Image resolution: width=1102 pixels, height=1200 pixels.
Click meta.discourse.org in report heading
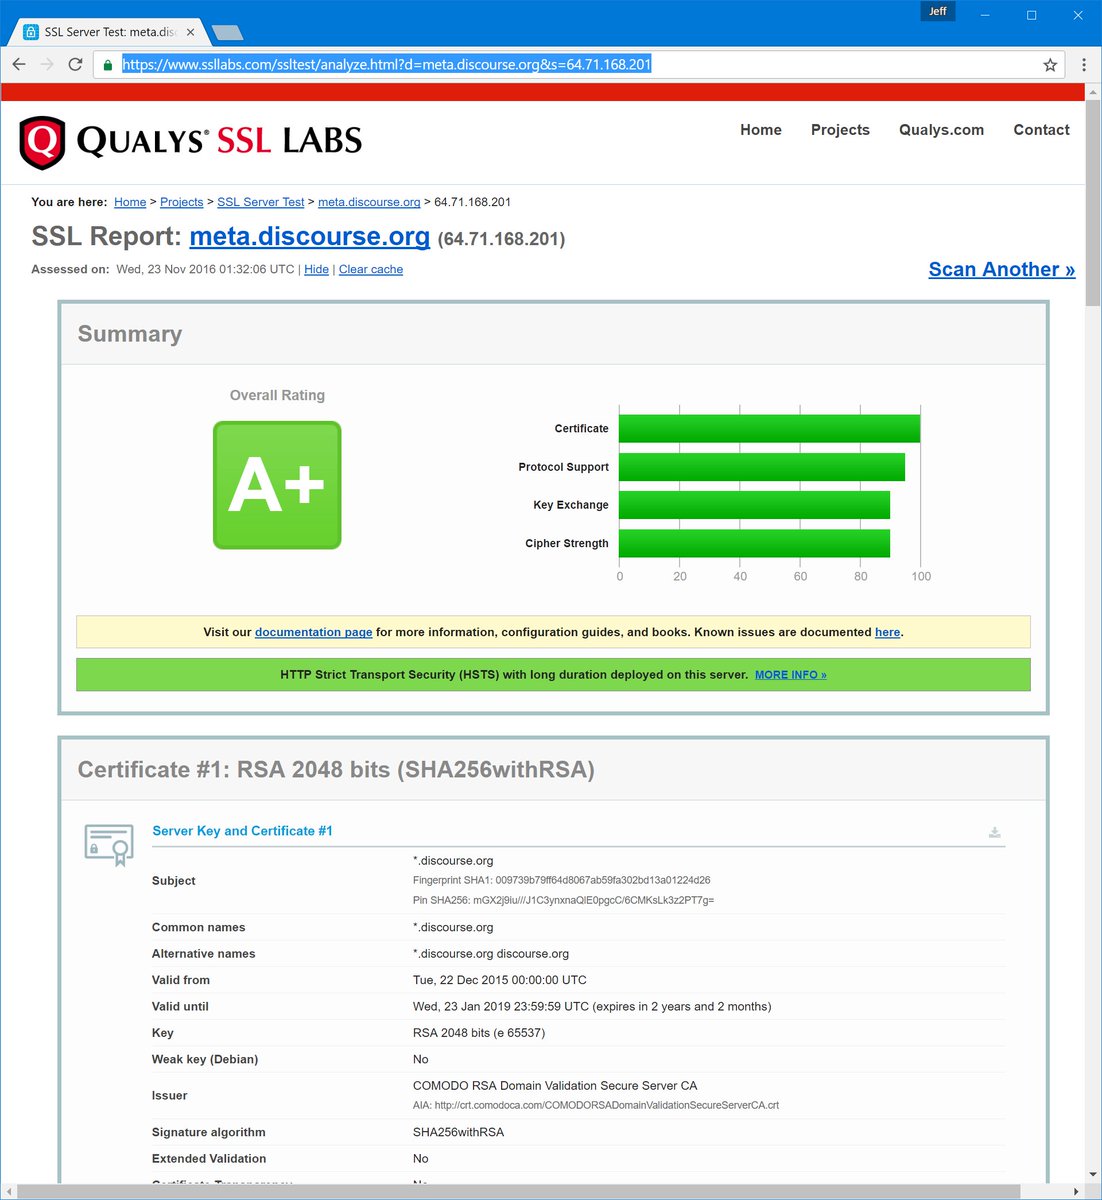tap(309, 236)
